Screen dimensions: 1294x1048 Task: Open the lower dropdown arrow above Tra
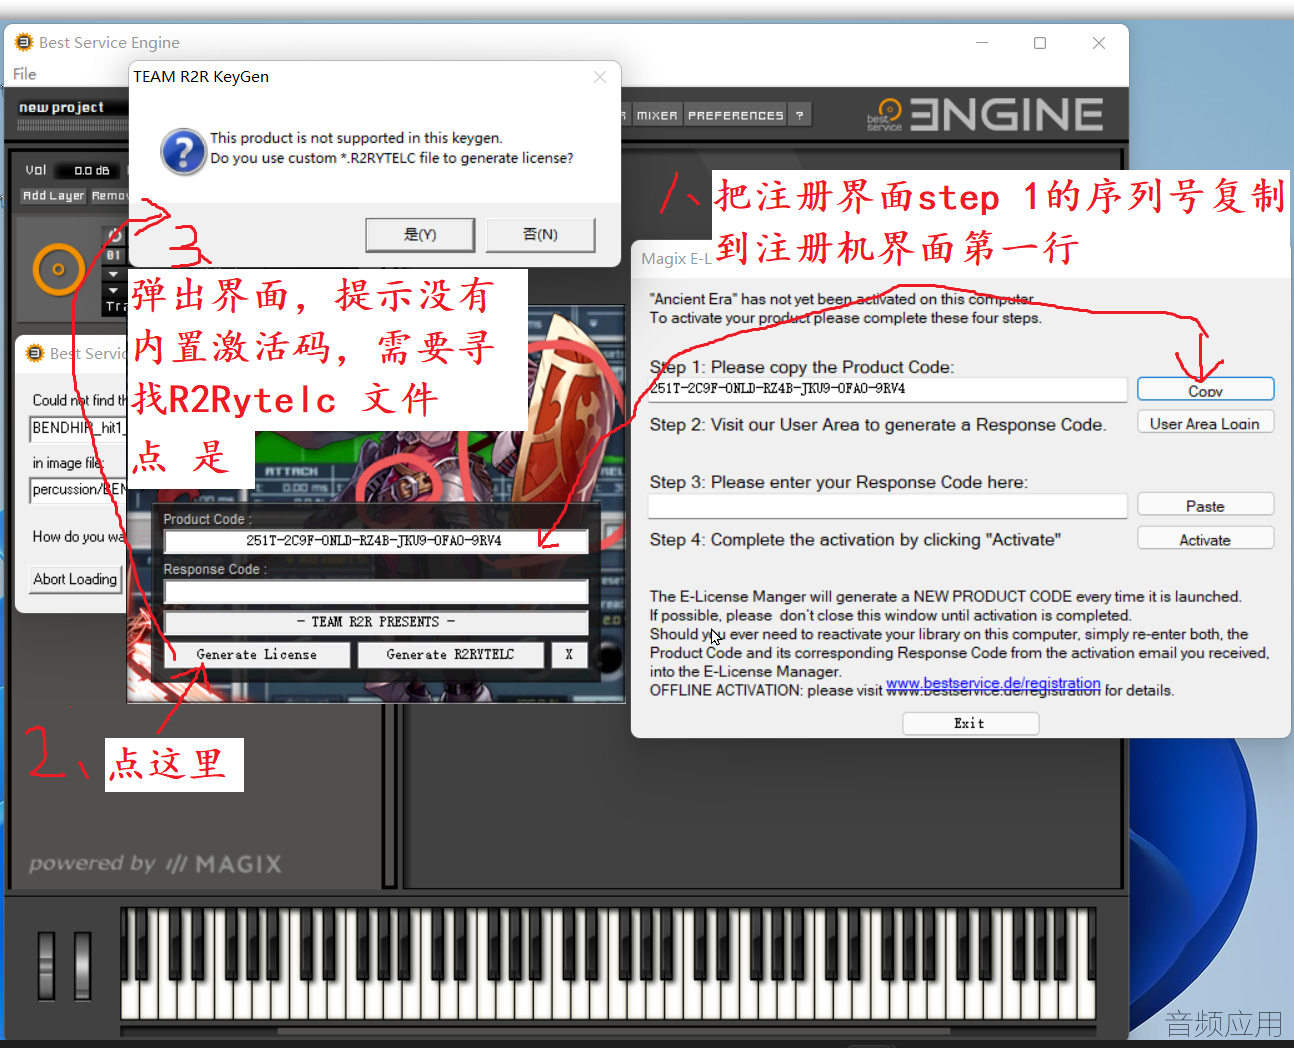(x=114, y=290)
